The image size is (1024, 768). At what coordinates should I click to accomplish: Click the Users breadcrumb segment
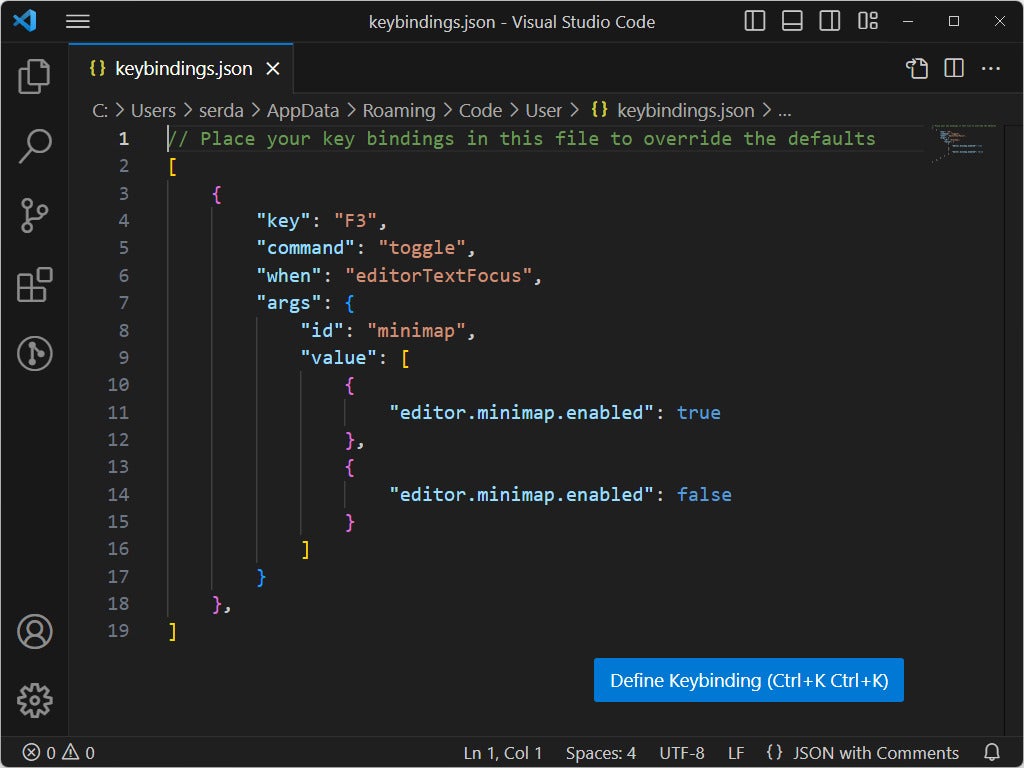tap(153, 110)
